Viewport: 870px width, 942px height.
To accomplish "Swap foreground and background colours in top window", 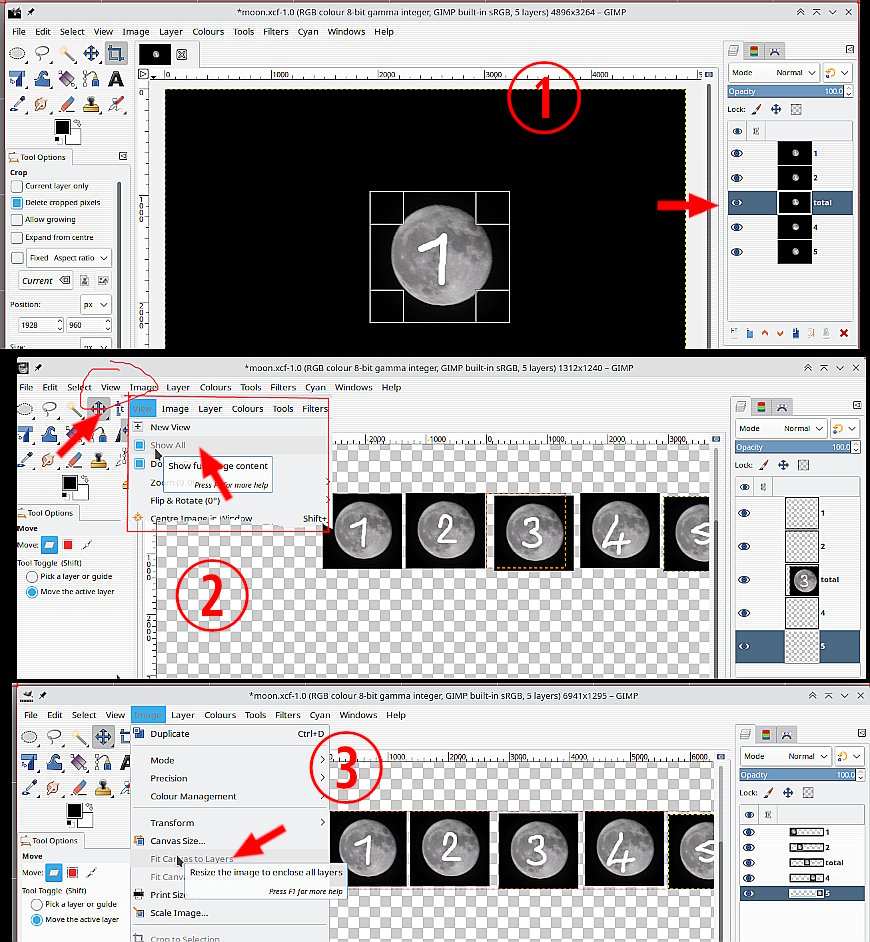I will pos(77,123).
